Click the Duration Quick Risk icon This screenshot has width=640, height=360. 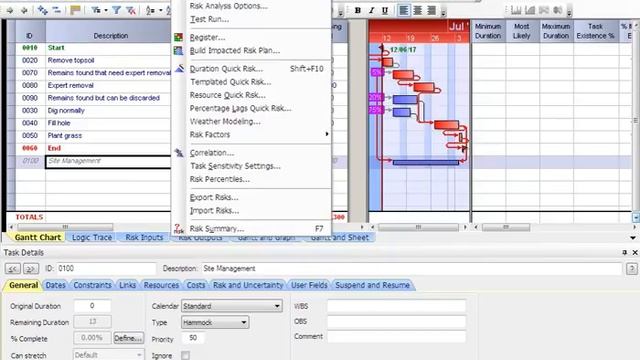click(x=179, y=69)
